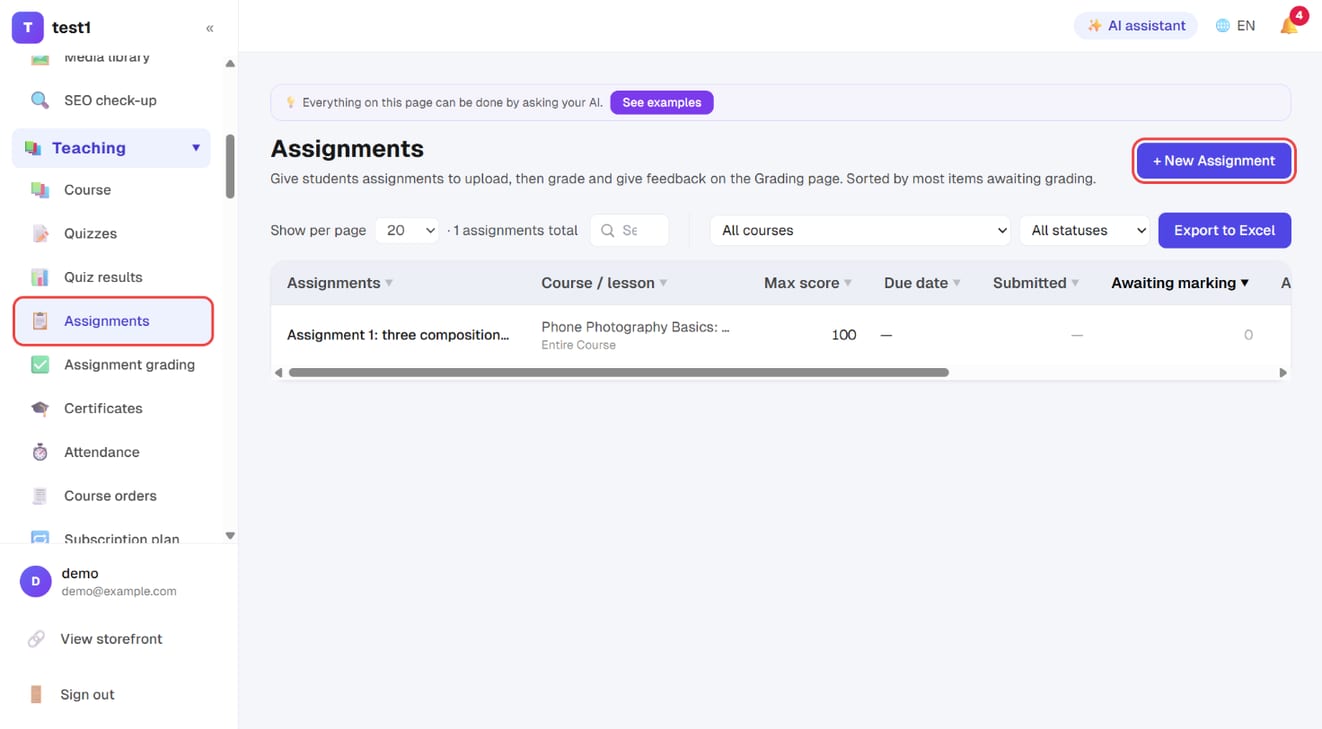Click the purple T workspace logo
Screen dimensions: 1322x729
(27, 28)
